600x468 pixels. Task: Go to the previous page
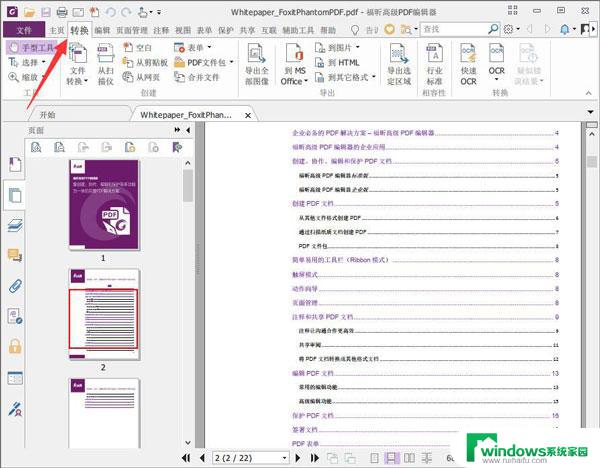pos(202,458)
